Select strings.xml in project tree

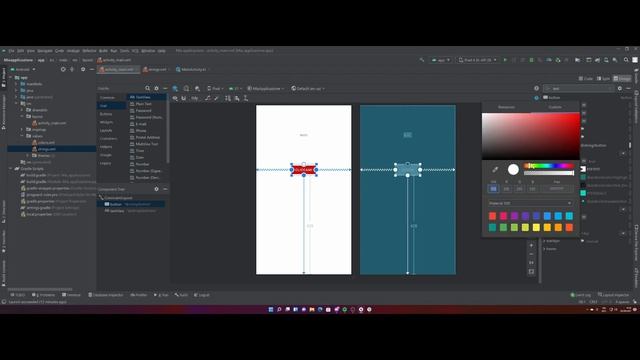[47, 149]
